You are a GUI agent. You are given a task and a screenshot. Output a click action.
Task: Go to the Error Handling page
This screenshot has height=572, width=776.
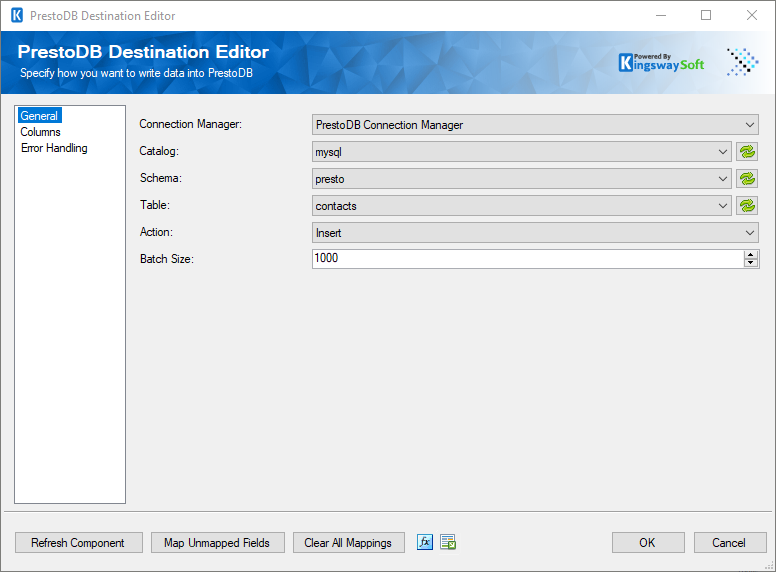(54, 148)
